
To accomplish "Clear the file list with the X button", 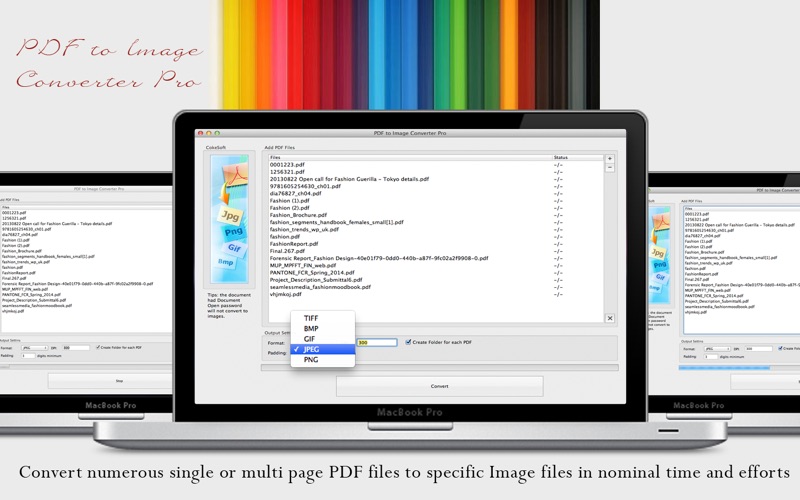I will tap(610, 318).
